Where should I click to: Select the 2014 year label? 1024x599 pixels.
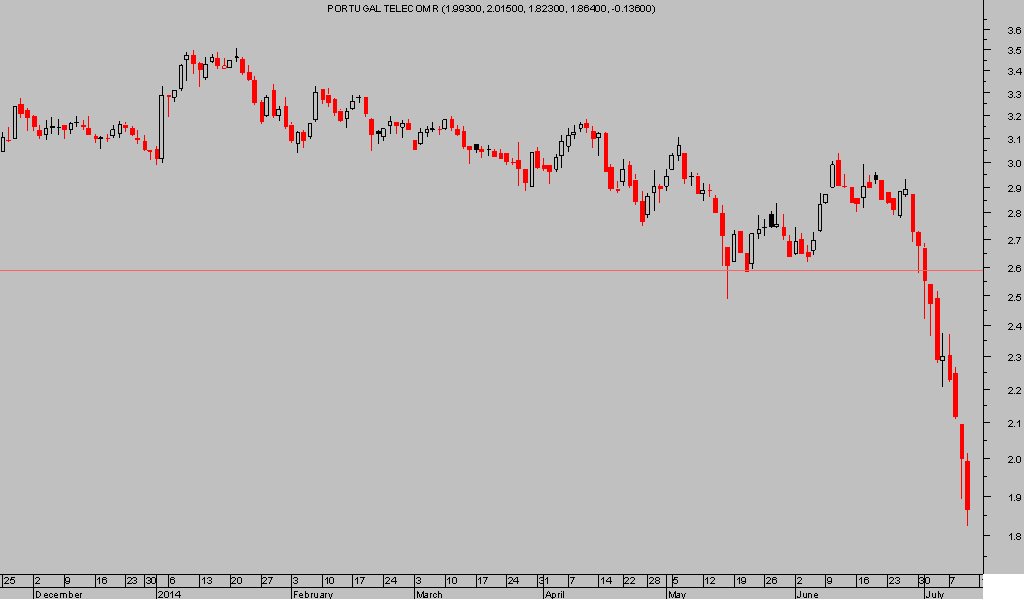[x=170, y=594]
